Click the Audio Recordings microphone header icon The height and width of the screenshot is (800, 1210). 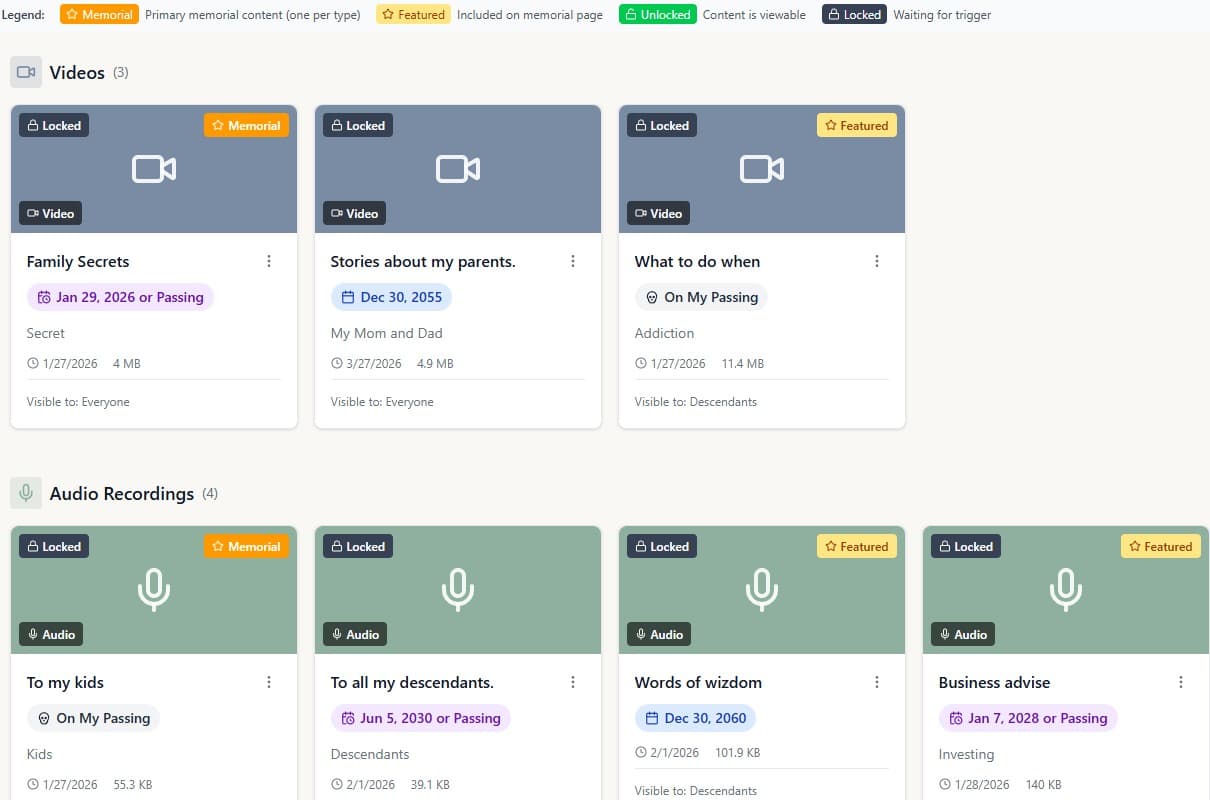tap(26, 492)
